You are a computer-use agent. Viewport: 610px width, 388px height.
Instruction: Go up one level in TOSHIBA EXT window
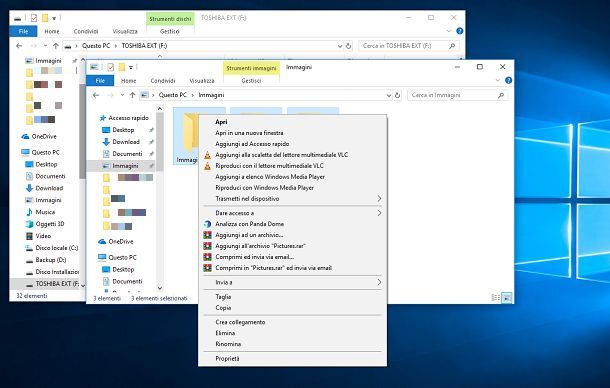click(56, 46)
